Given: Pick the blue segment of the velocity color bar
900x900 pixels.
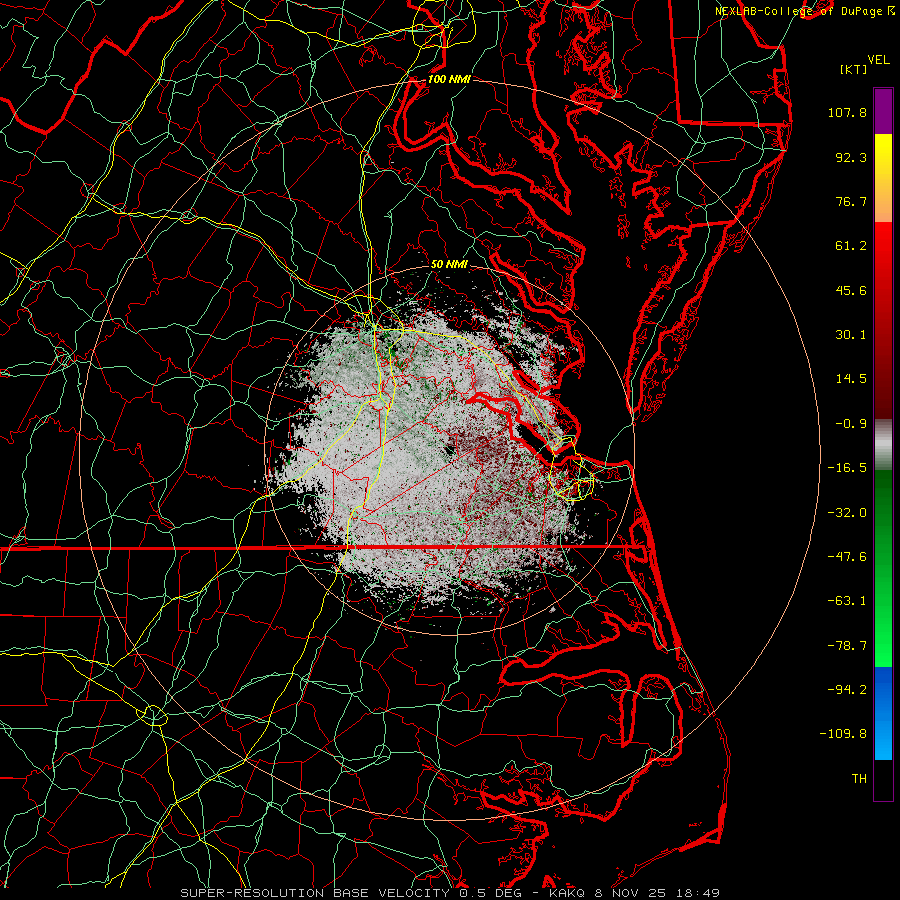Looking at the screenshot, I should 883,713.
